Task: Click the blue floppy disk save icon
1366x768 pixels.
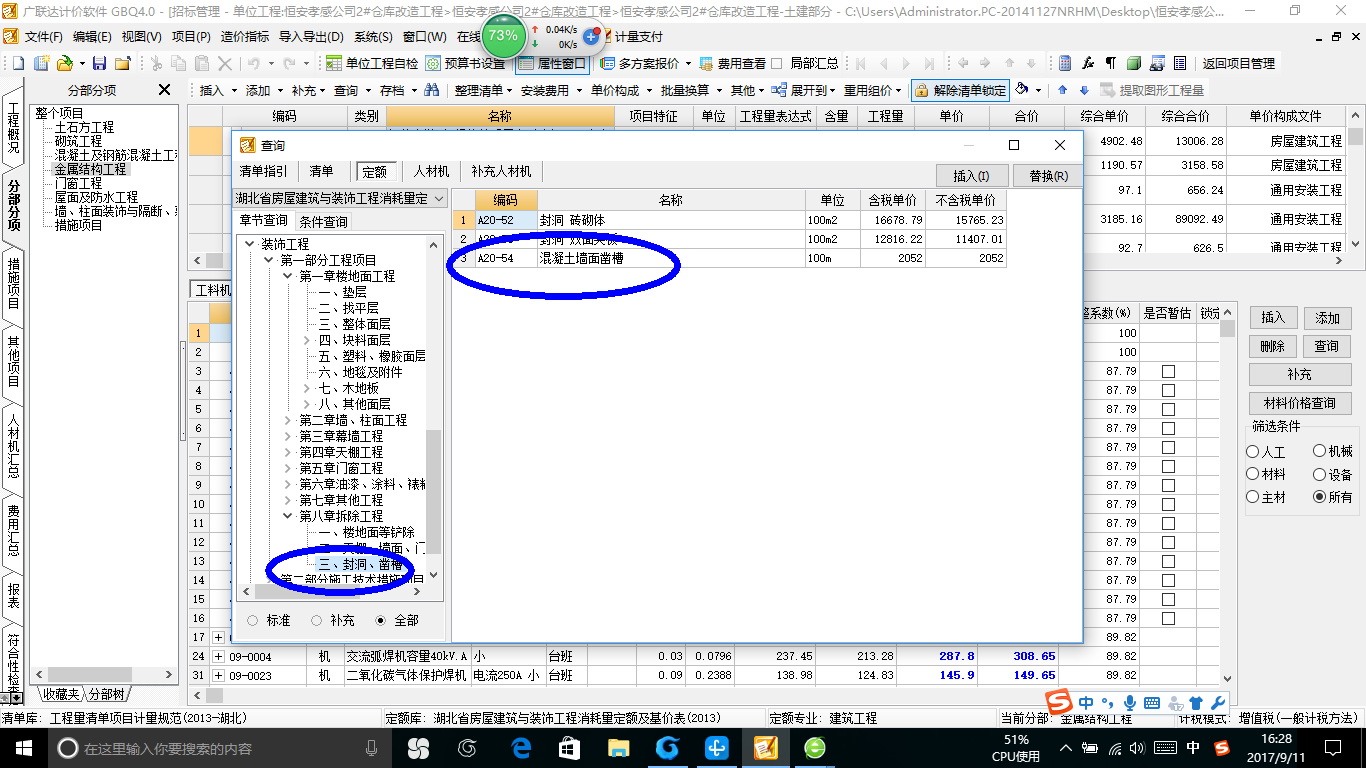Action: click(x=100, y=63)
